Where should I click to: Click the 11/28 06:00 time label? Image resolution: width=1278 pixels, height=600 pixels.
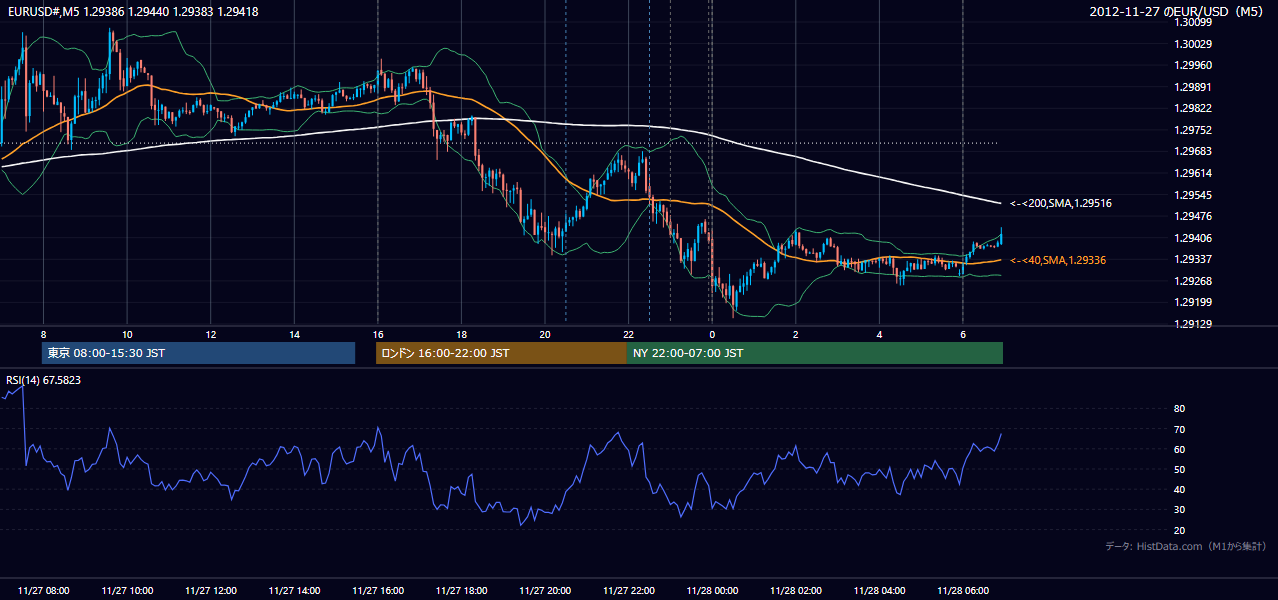pyautogui.click(x=963, y=591)
